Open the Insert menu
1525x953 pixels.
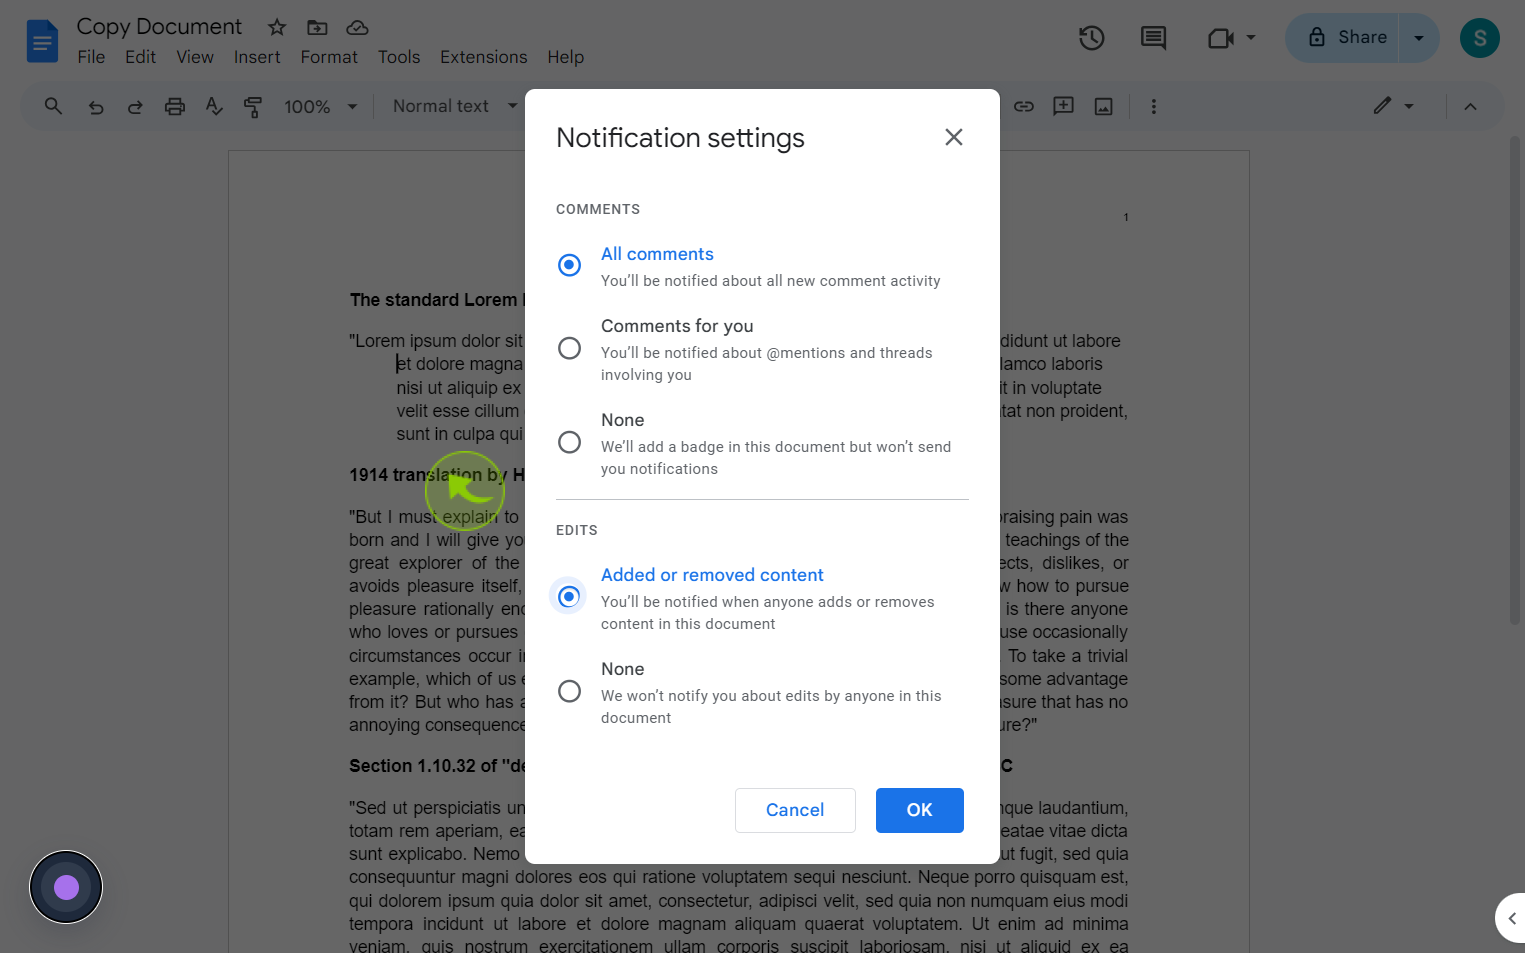[x=257, y=57]
